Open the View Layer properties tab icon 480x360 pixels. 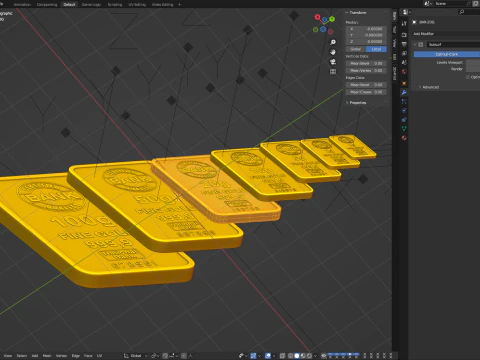pos(404,53)
